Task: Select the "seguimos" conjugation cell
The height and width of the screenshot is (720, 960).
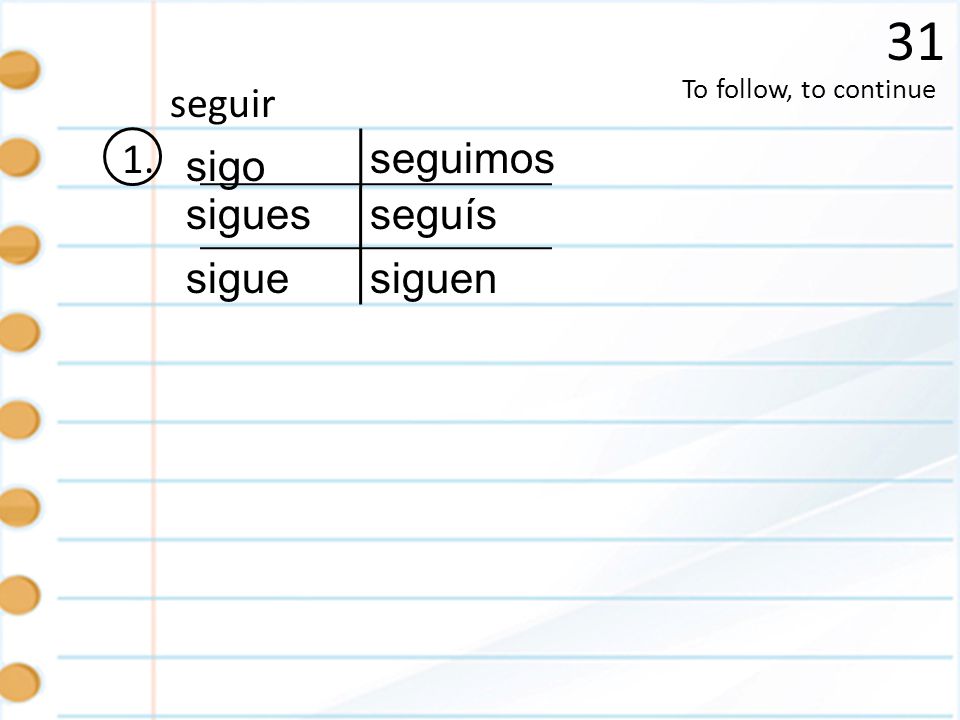Action: point(462,160)
